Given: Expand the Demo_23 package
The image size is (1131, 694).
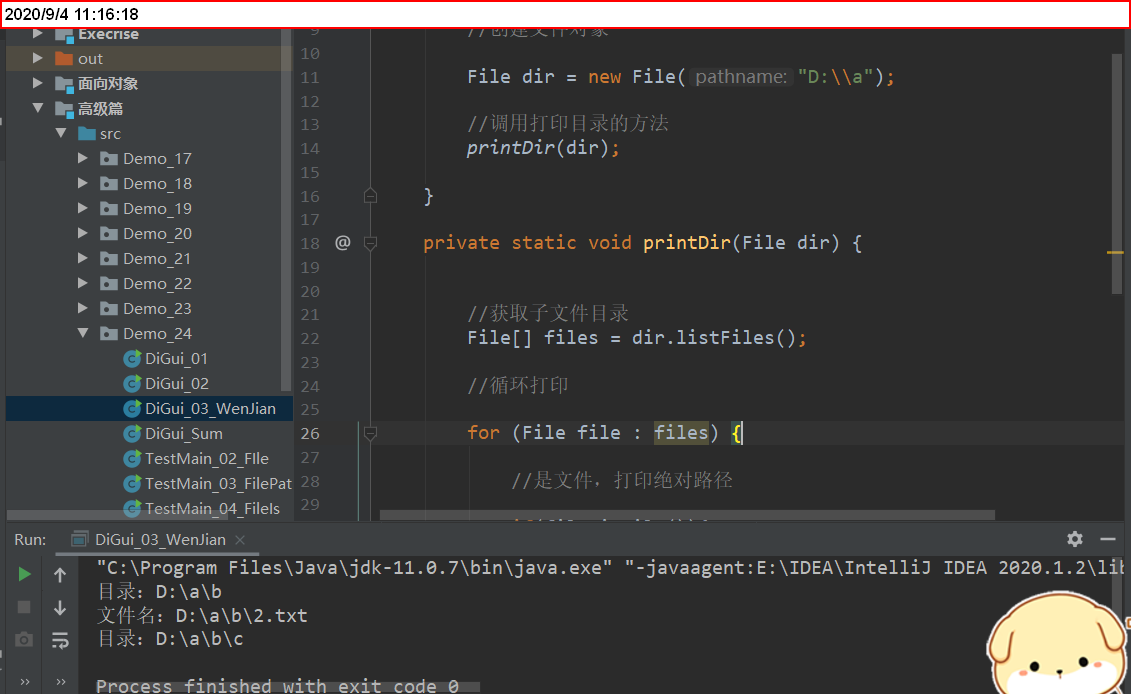Looking at the screenshot, I should coord(83,308).
